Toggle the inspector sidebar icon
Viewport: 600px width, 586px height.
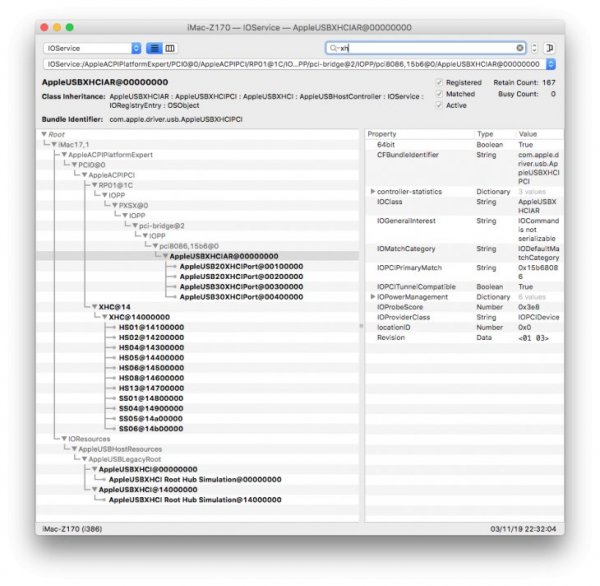[549, 48]
